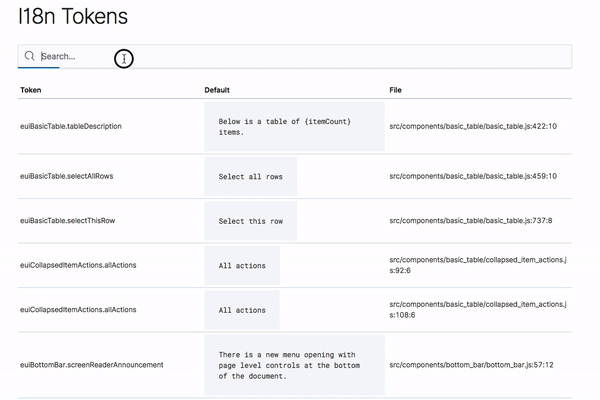600x400 pixels.
Task: Click the "There is a new menu" code block
Action: click(294, 365)
